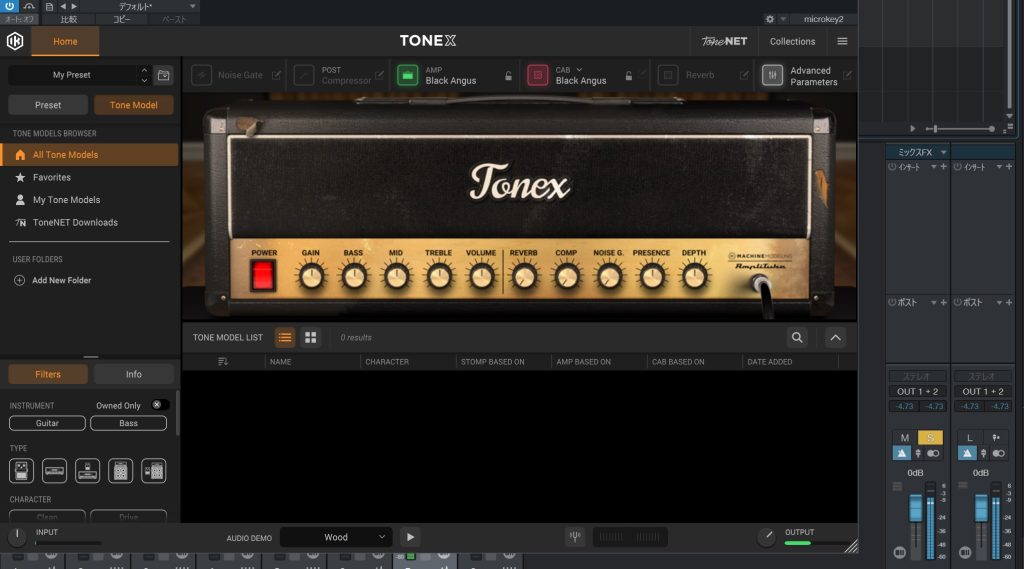Switch tone model list to grid view
Viewport: 1024px width, 569px height.
(x=311, y=338)
